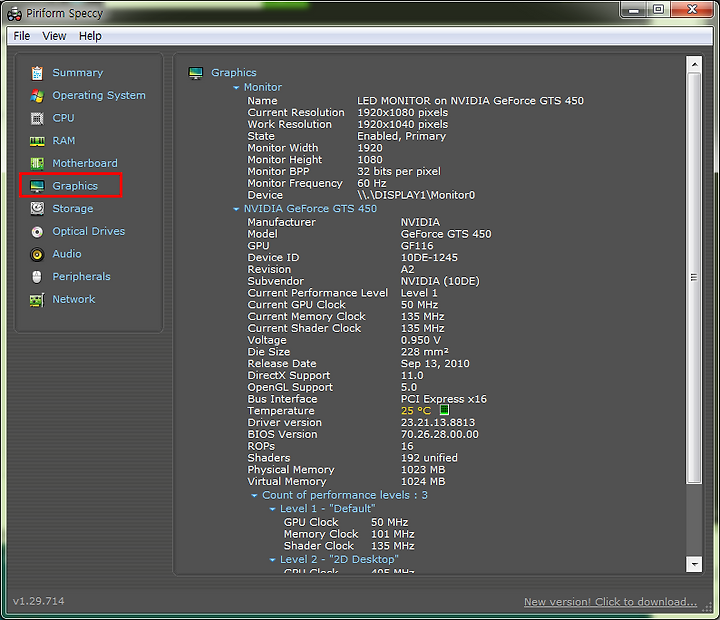
Task: Show the Storage section
Action: [73, 209]
